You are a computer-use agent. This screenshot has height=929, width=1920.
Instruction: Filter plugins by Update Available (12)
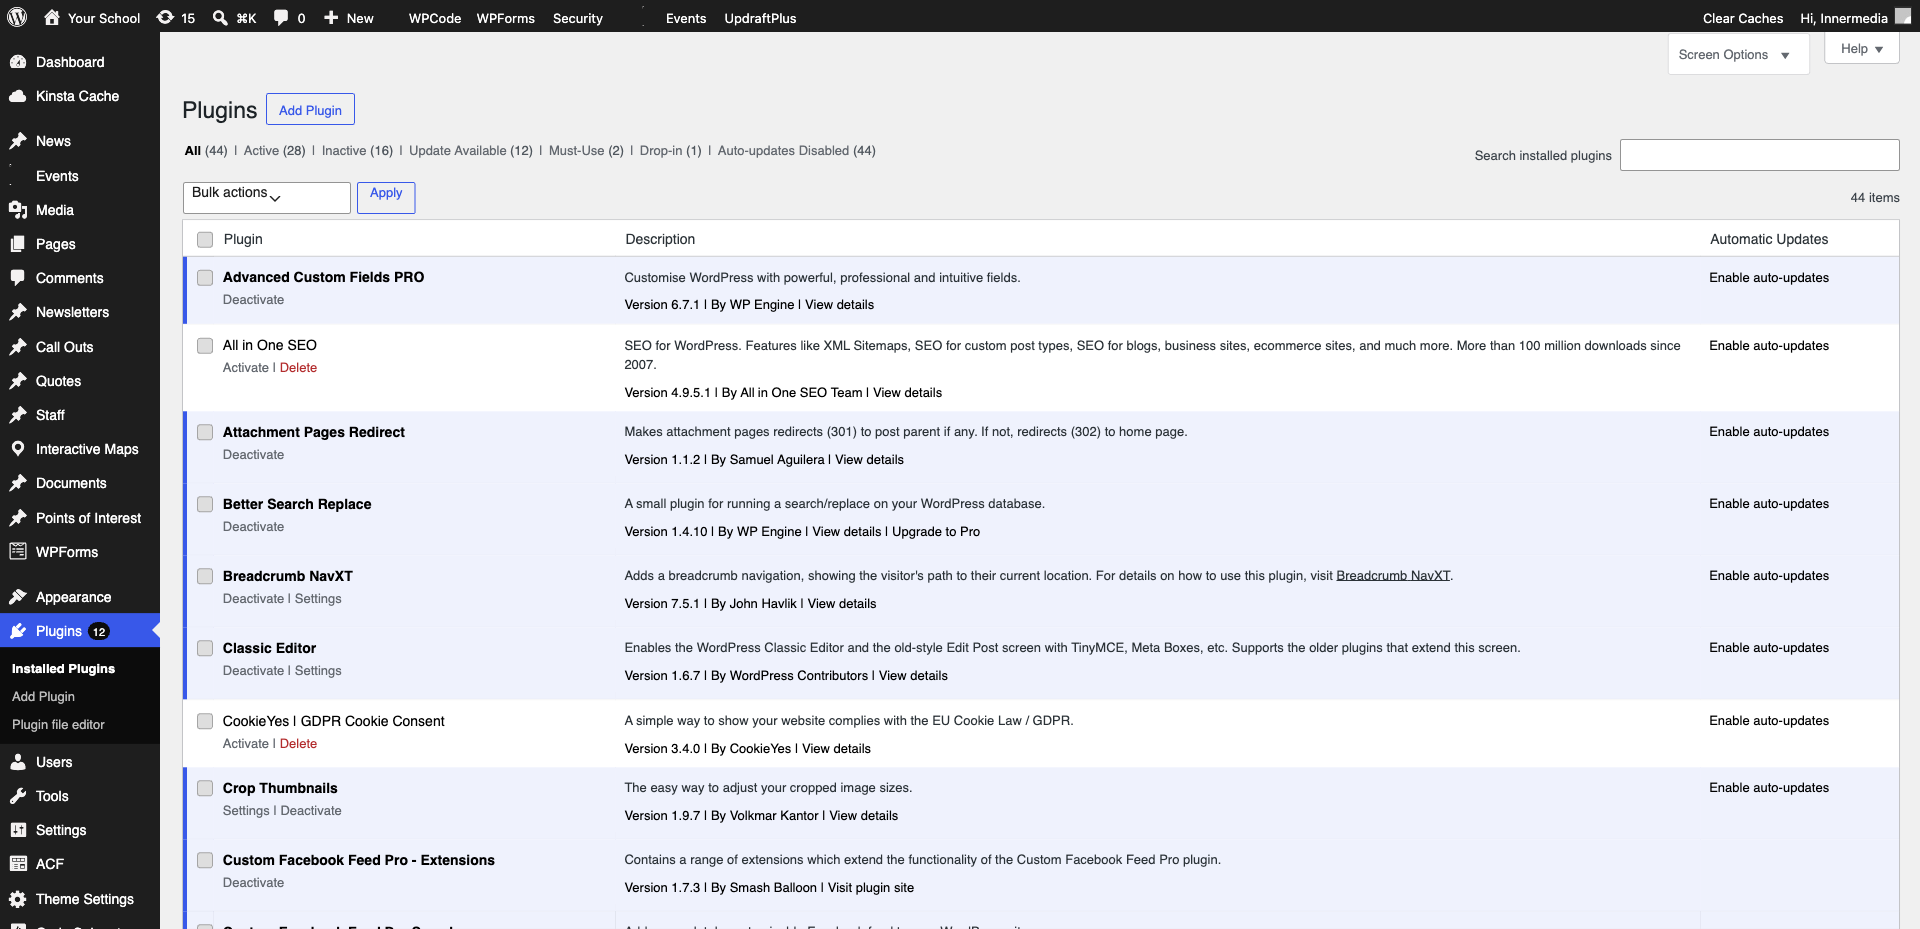(x=471, y=150)
